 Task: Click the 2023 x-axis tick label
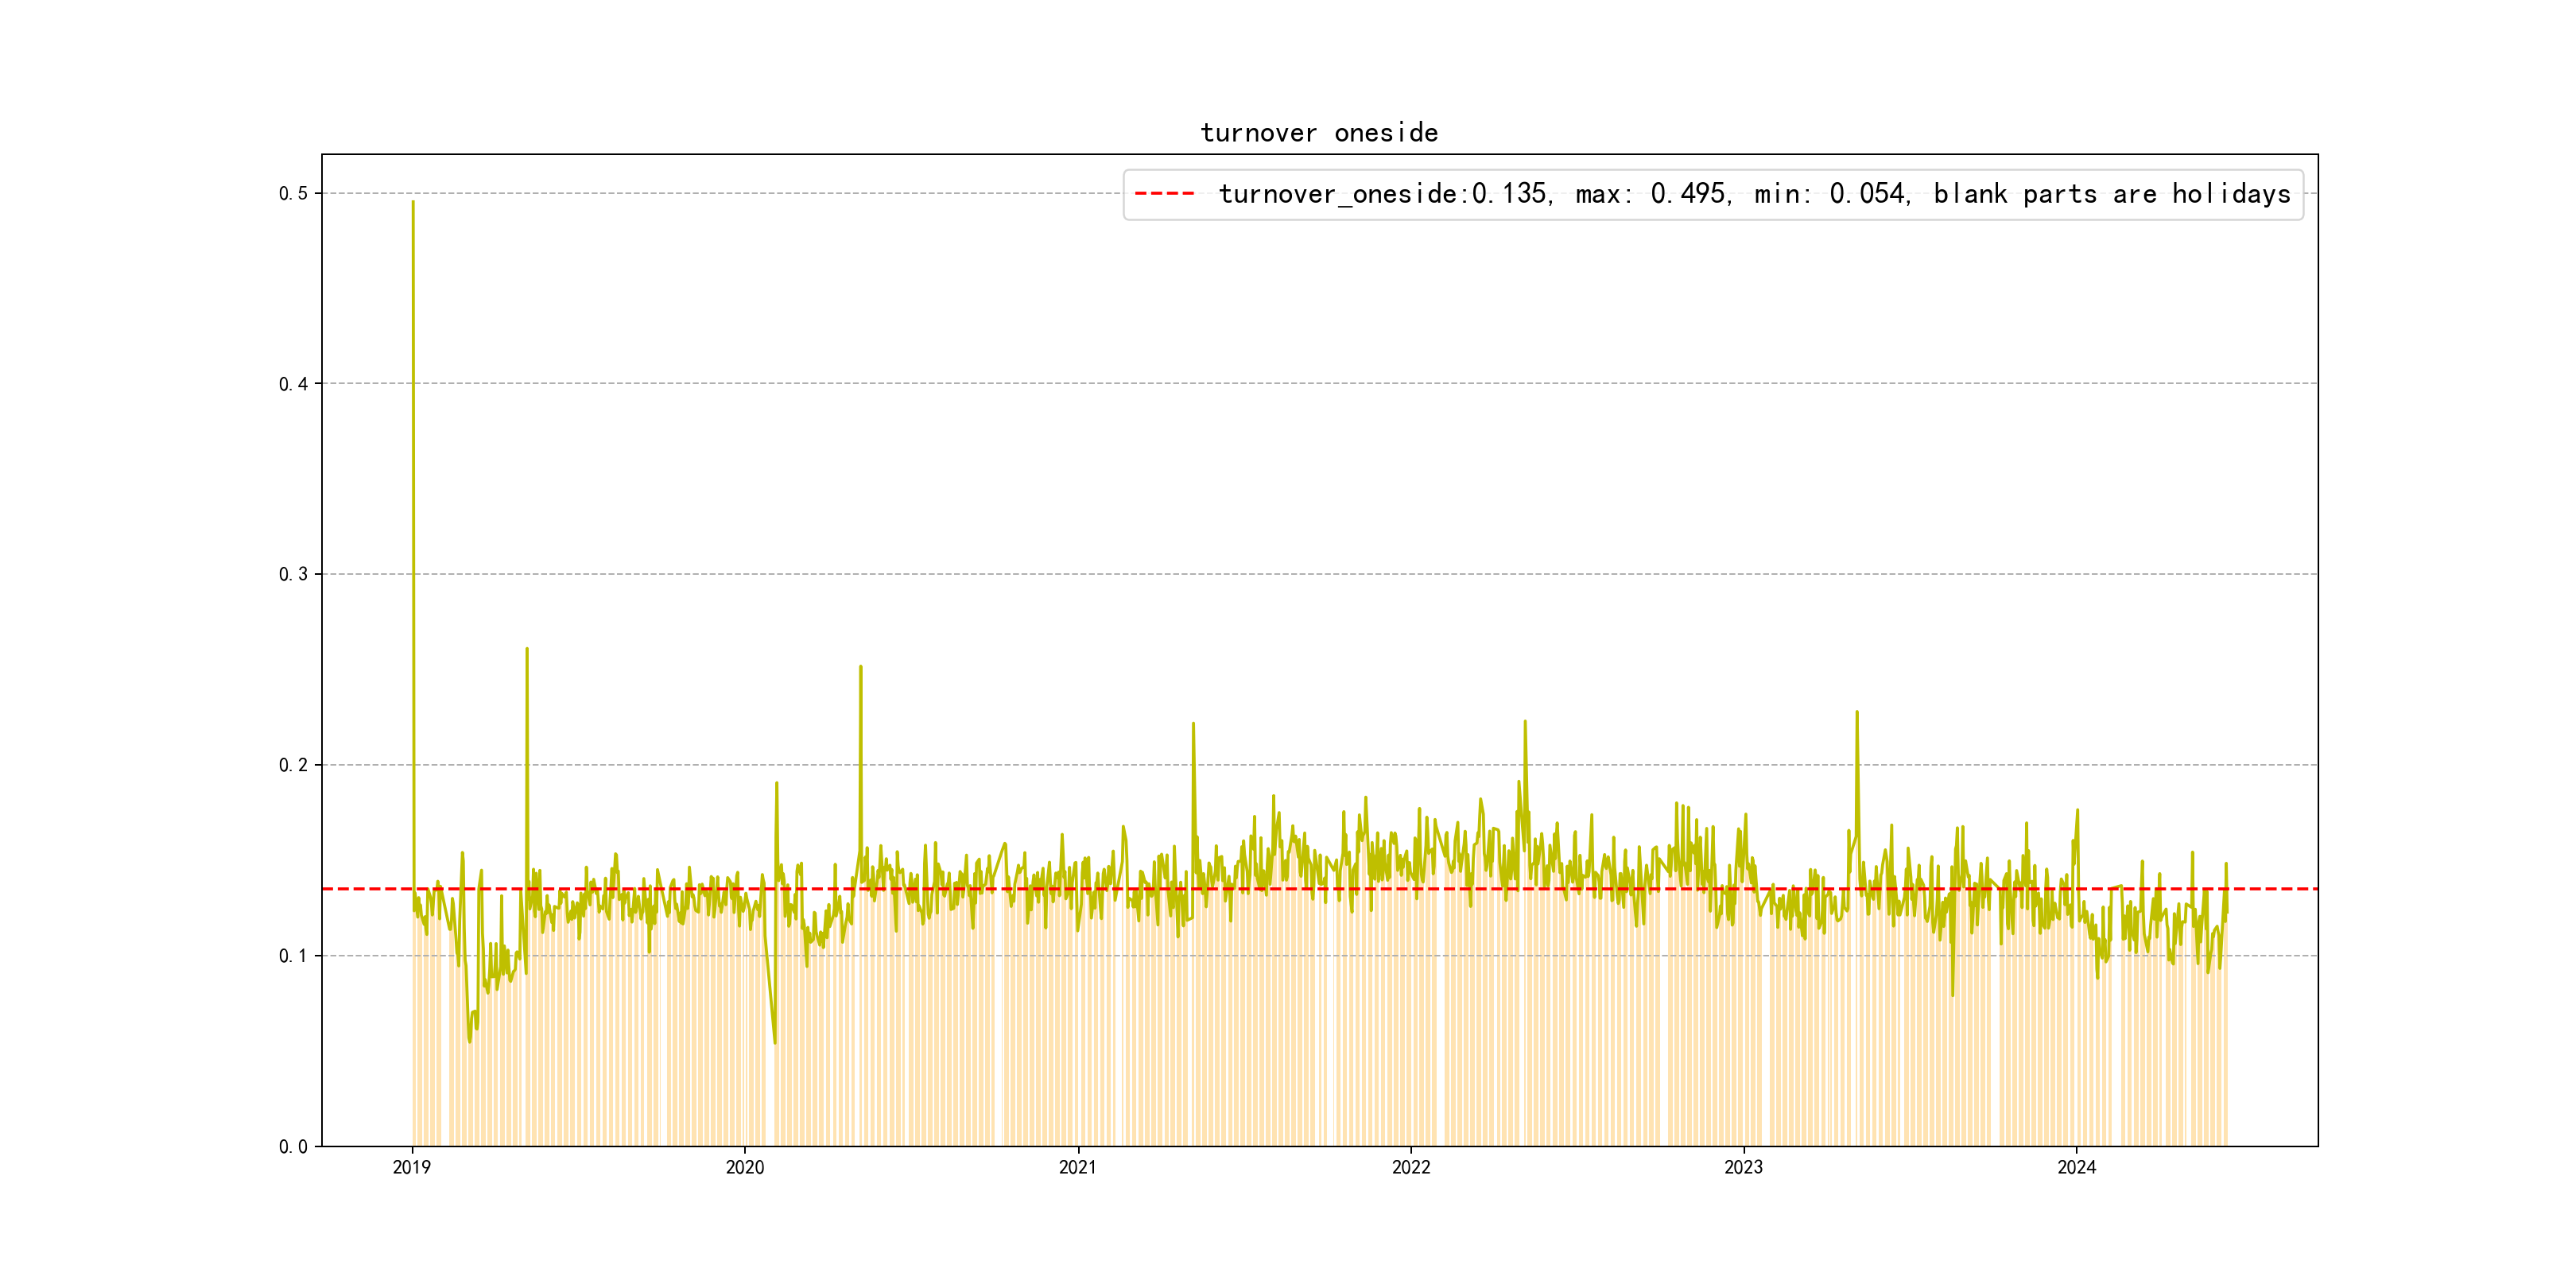pos(1743,1167)
